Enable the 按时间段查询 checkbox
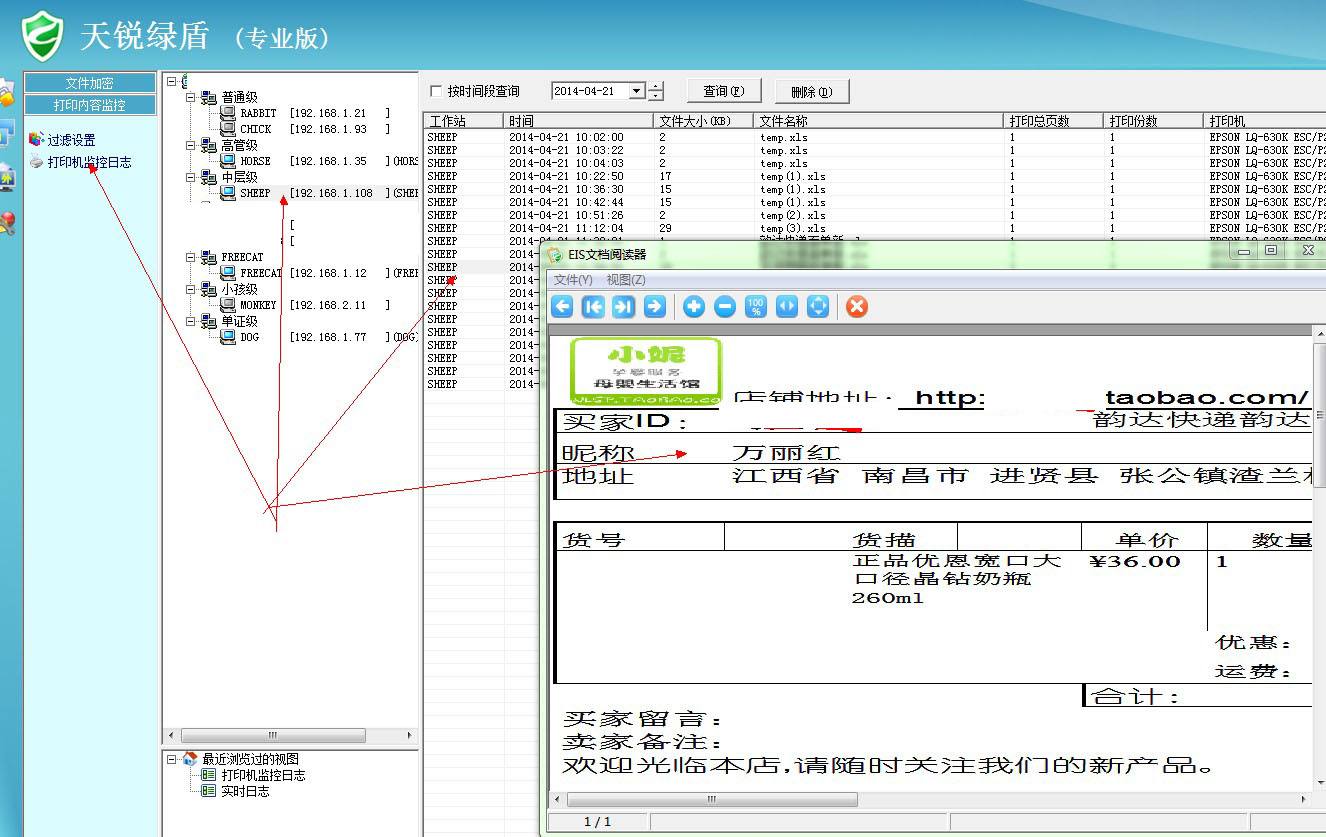Screen dimensions: 1326x837 (x=435, y=91)
